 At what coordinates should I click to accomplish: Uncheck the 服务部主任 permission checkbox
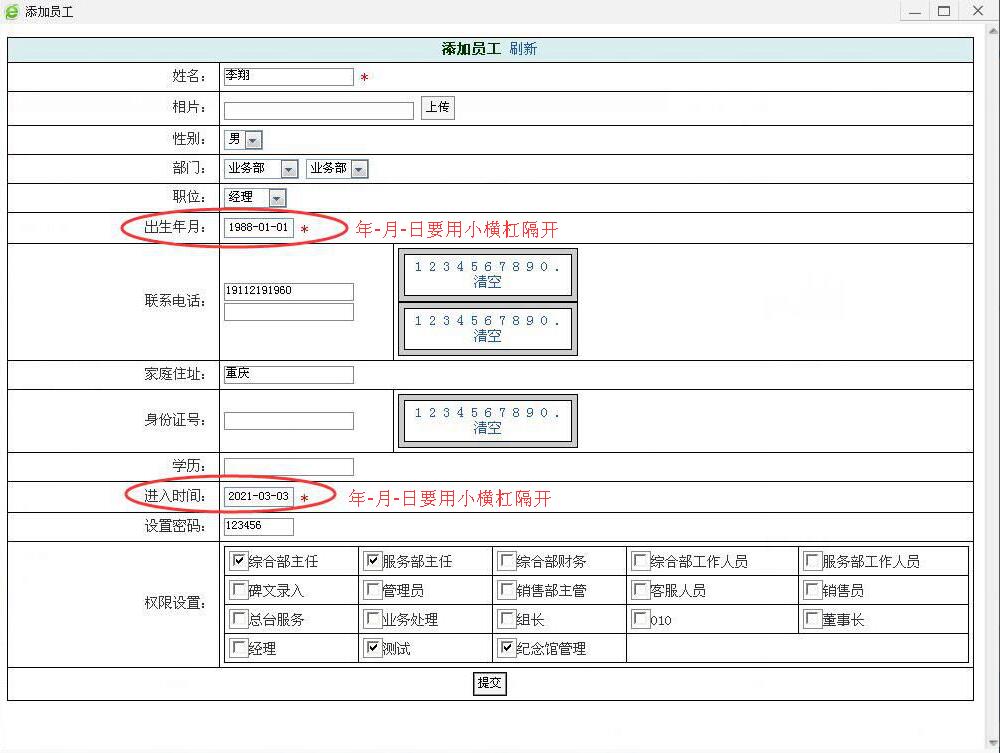tap(373, 561)
